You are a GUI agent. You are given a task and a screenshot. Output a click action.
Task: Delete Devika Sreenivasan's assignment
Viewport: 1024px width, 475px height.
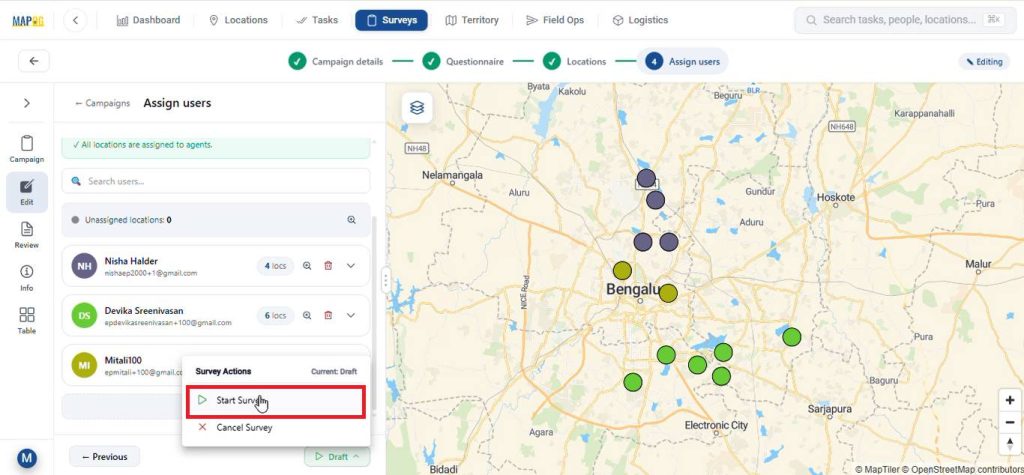328,315
